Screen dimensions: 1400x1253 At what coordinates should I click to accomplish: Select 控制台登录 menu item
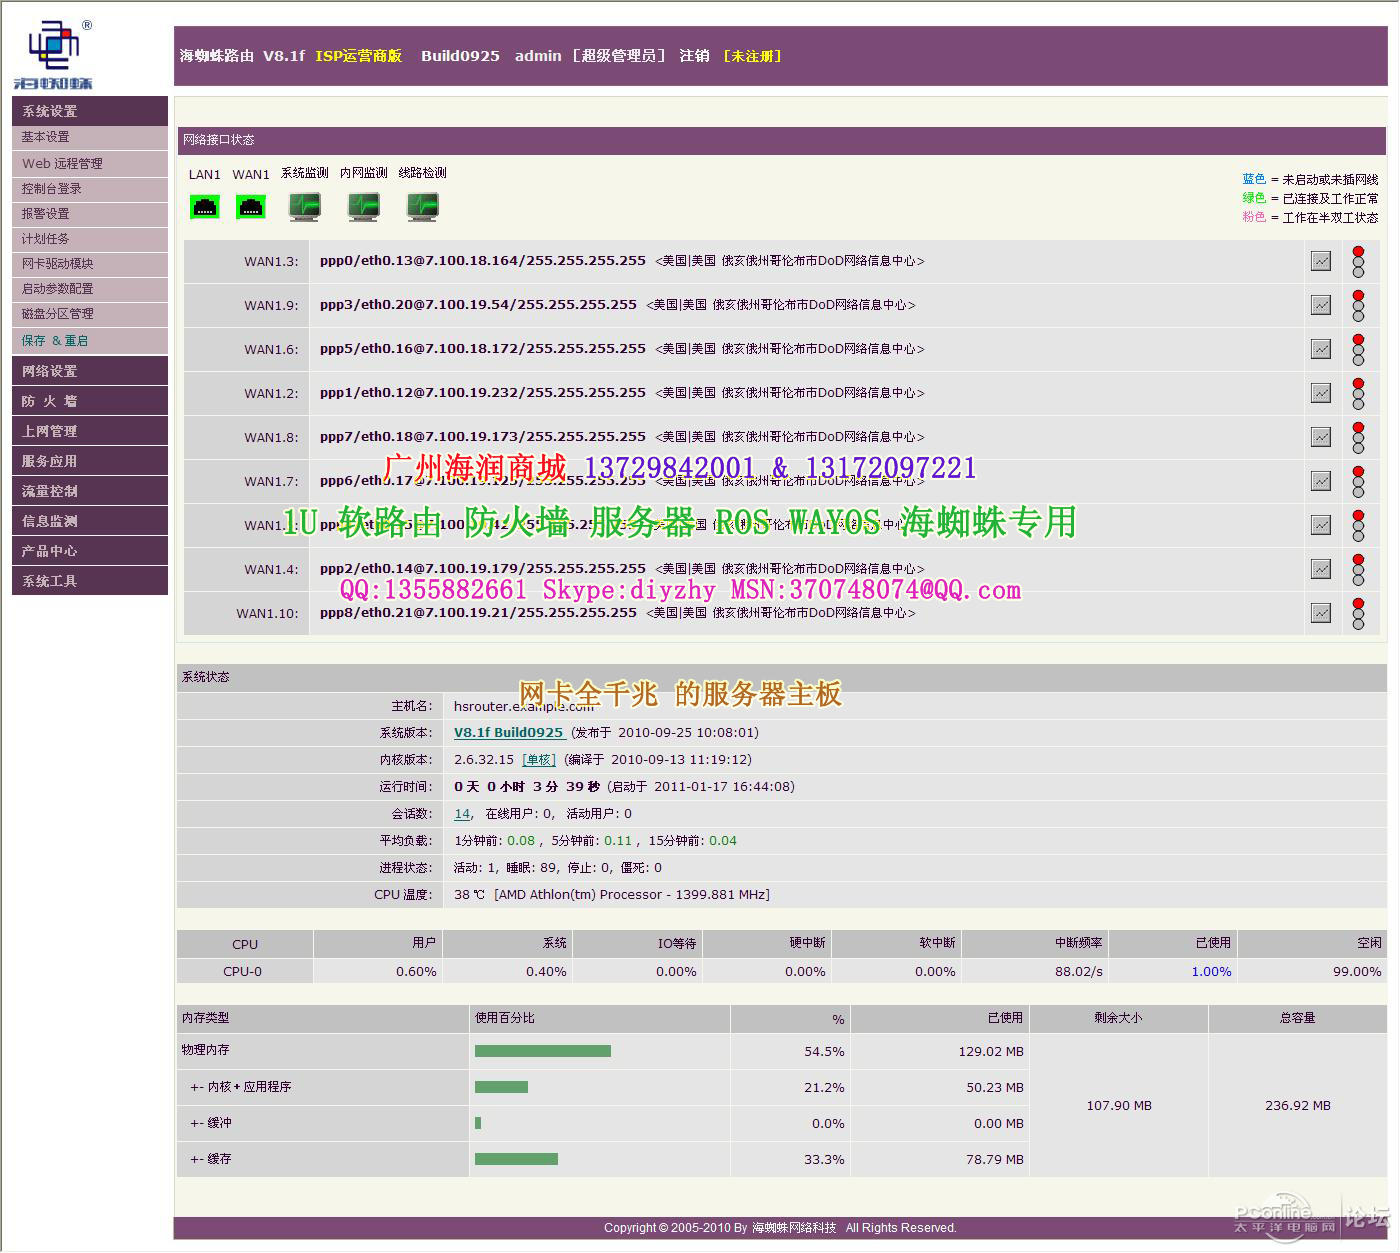tap(90, 188)
